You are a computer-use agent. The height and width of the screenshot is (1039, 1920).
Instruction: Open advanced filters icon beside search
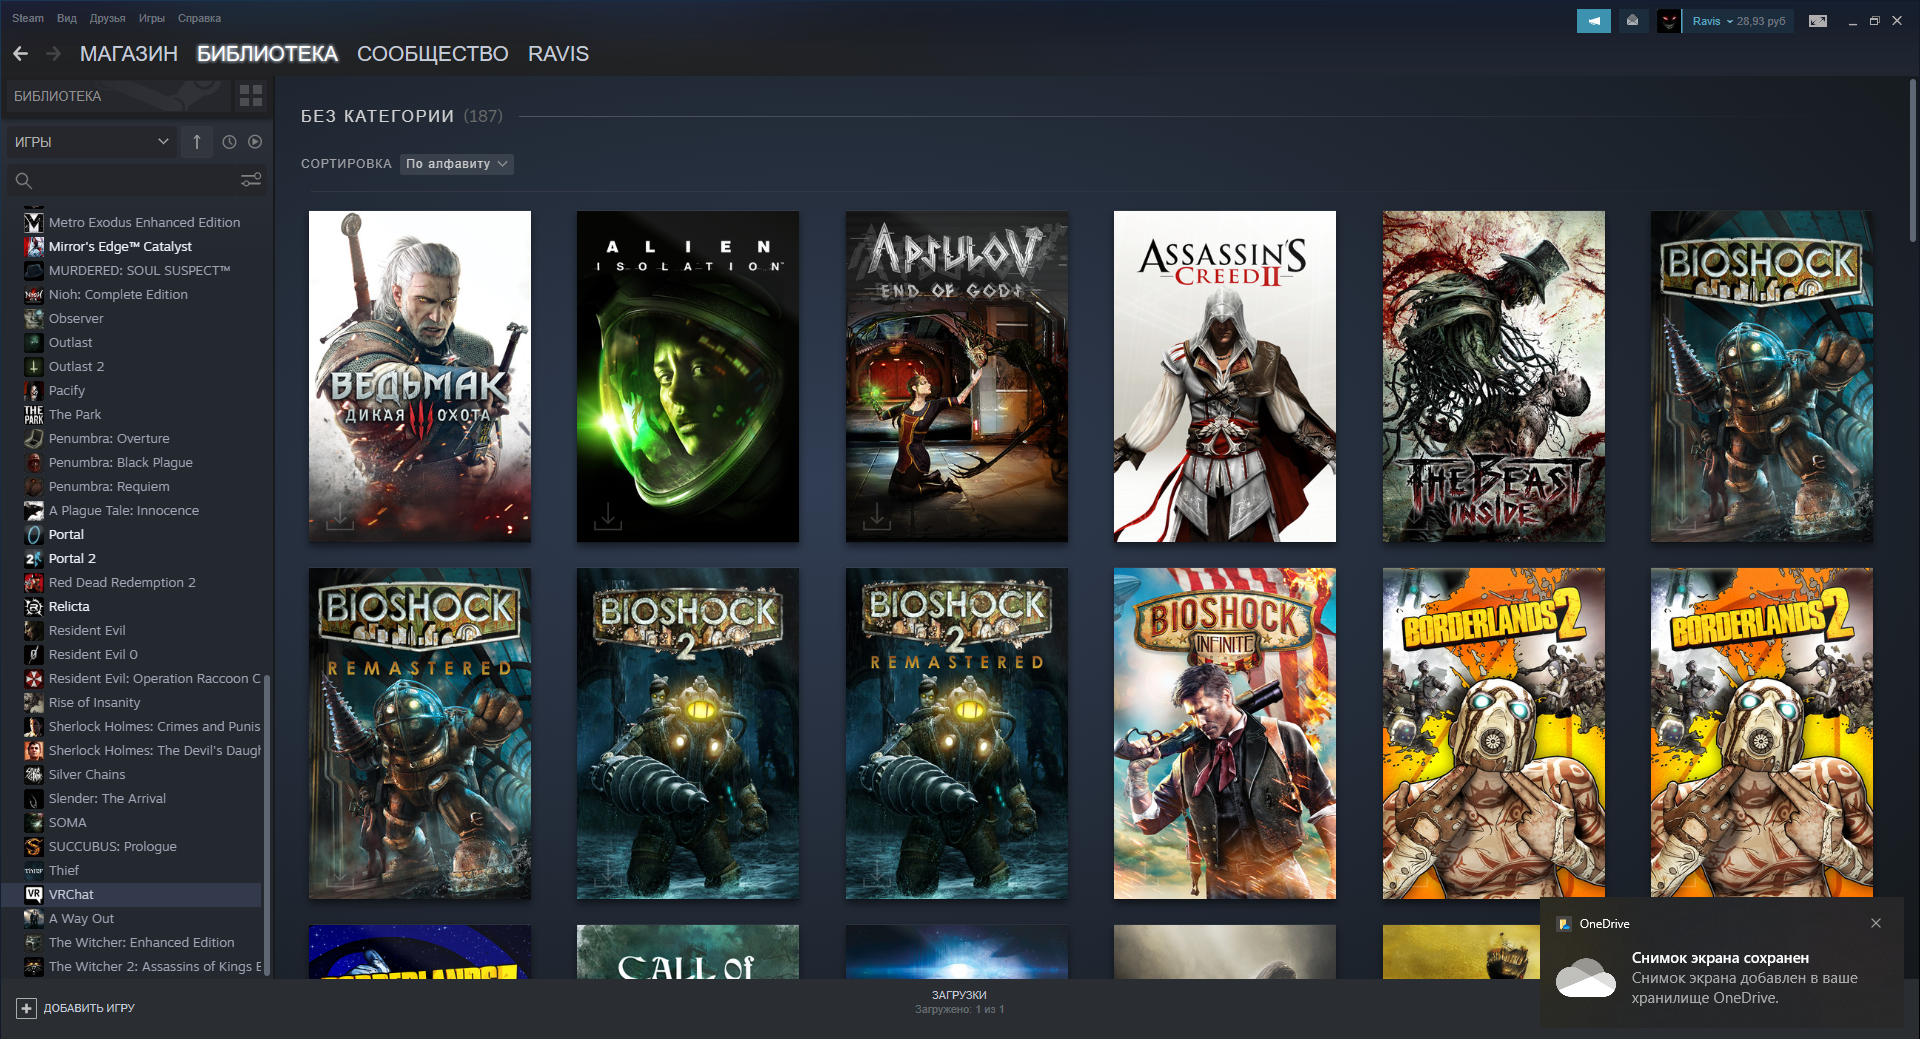(251, 180)
